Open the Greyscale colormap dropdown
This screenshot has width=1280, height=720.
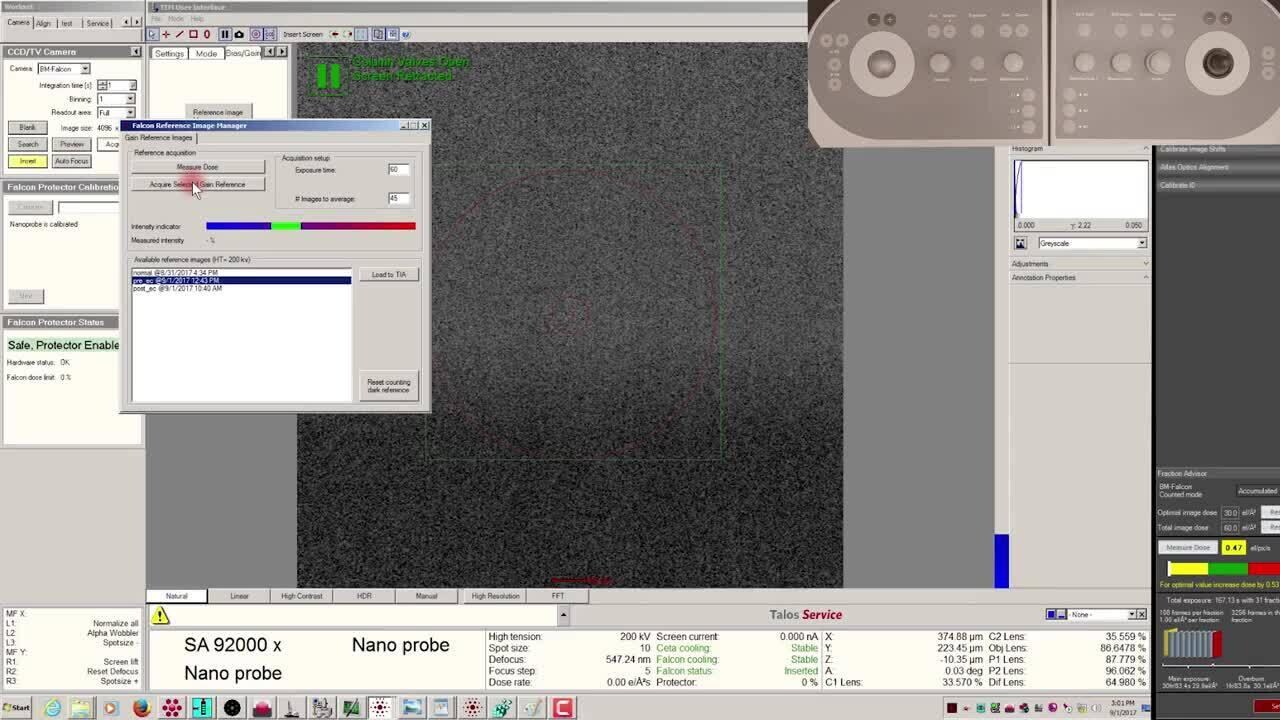1141,243
